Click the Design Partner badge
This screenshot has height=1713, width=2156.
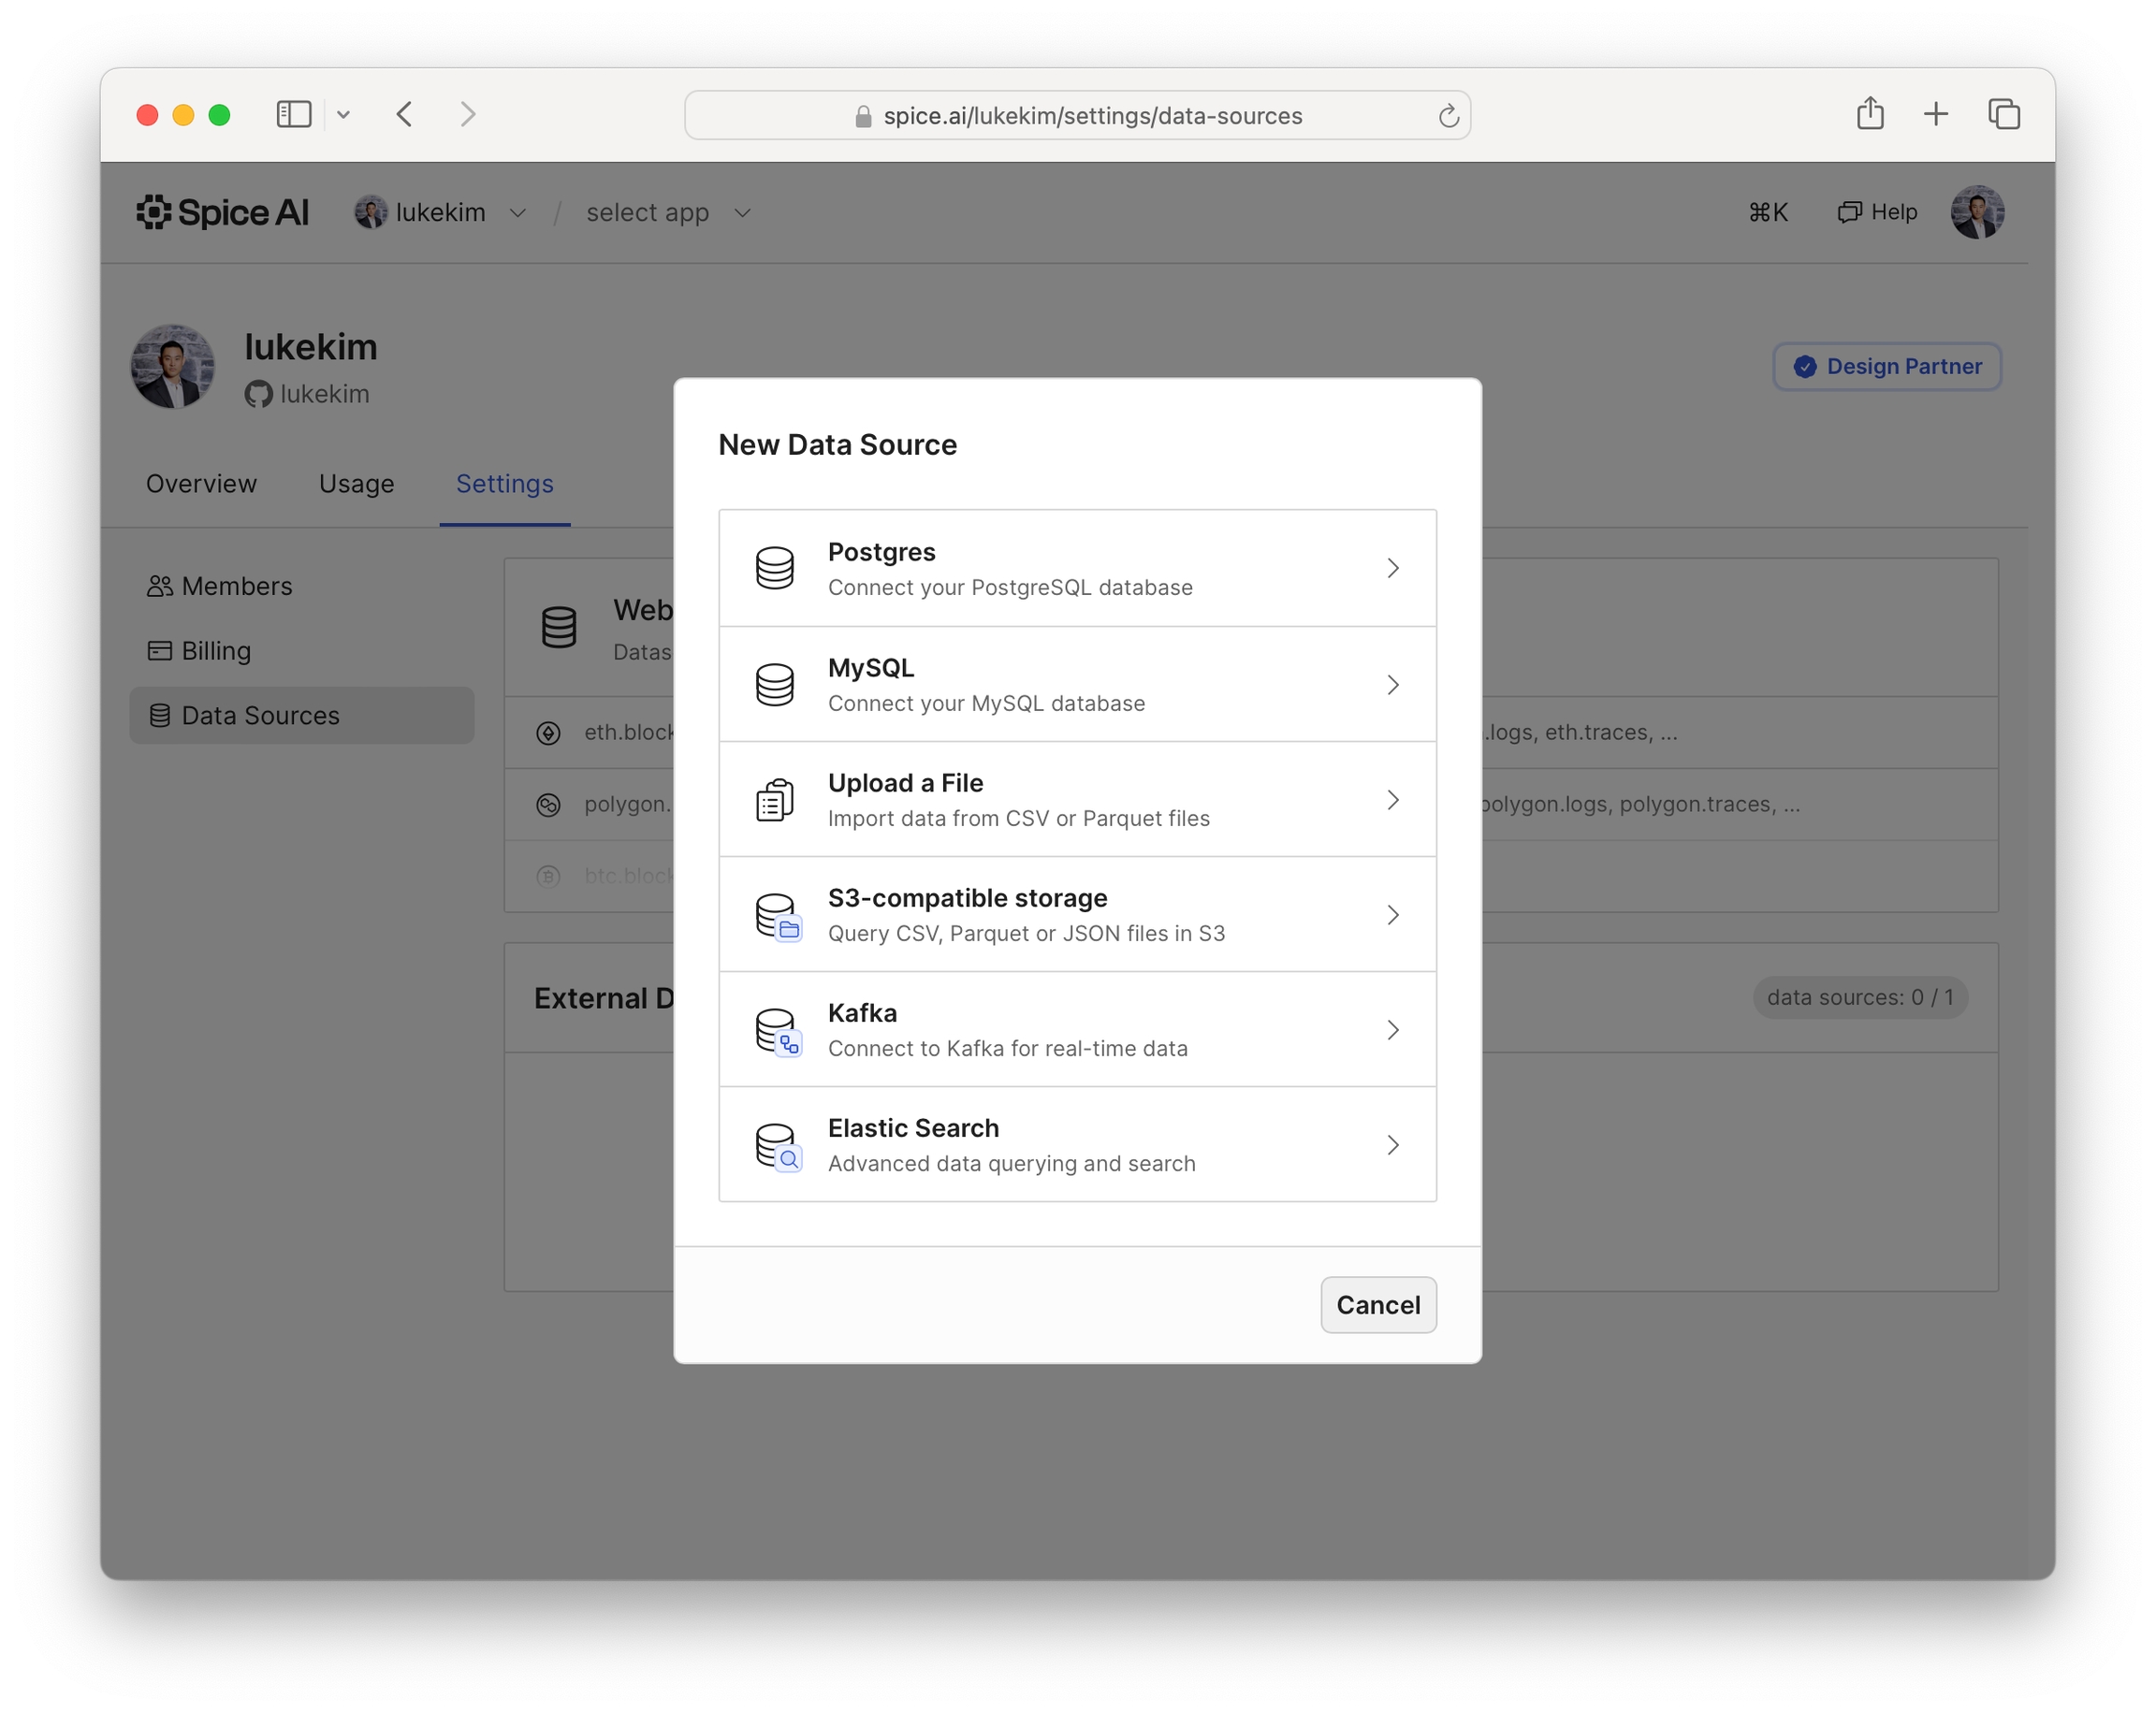(x=1886, y=366)
